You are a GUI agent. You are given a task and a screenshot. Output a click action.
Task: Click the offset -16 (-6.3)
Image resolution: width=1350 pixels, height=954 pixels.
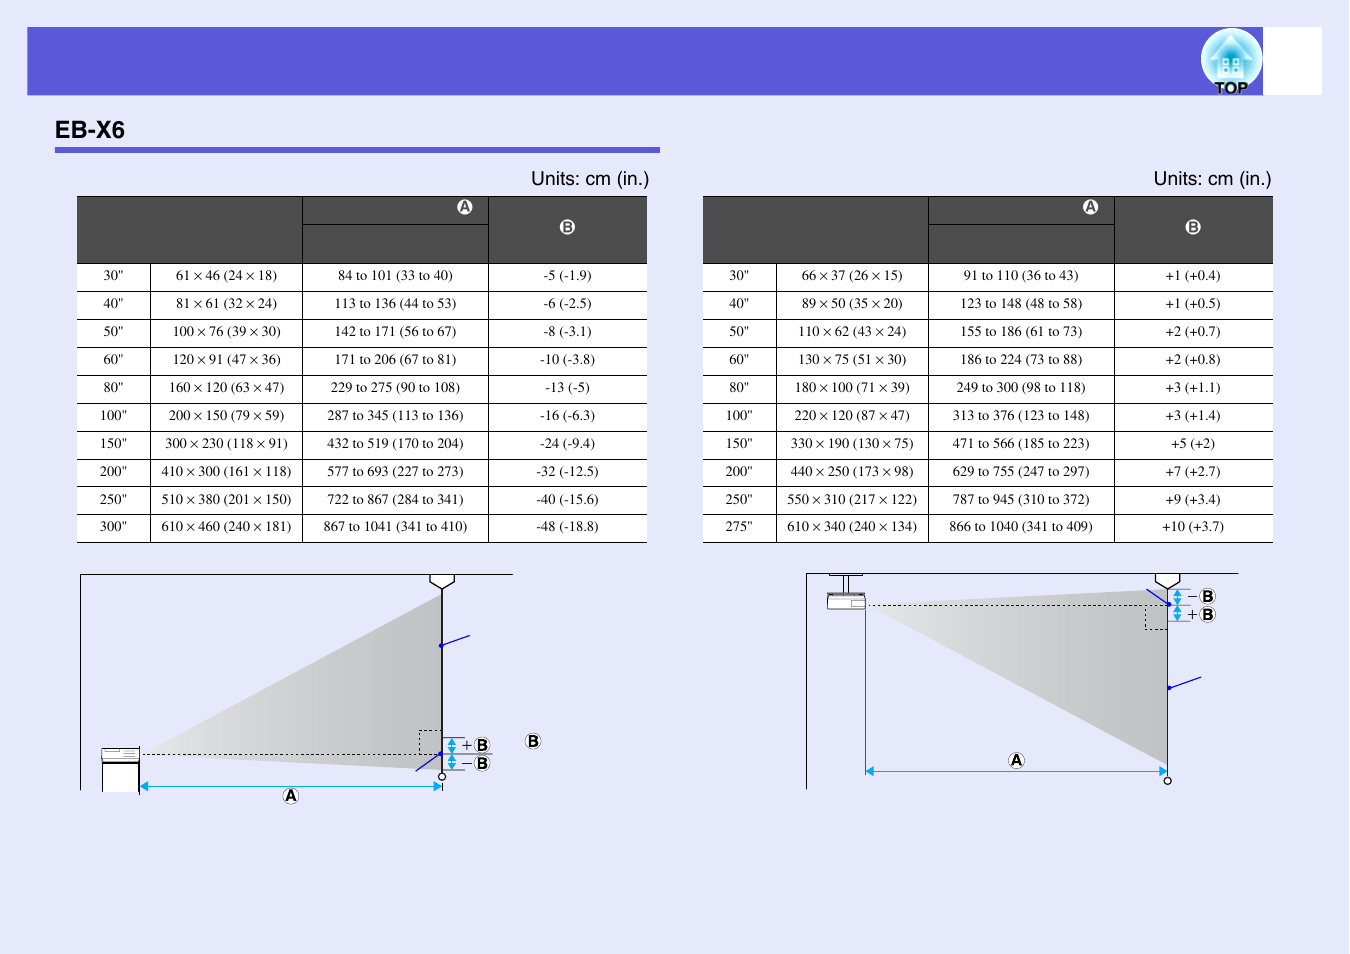[567, 416]
